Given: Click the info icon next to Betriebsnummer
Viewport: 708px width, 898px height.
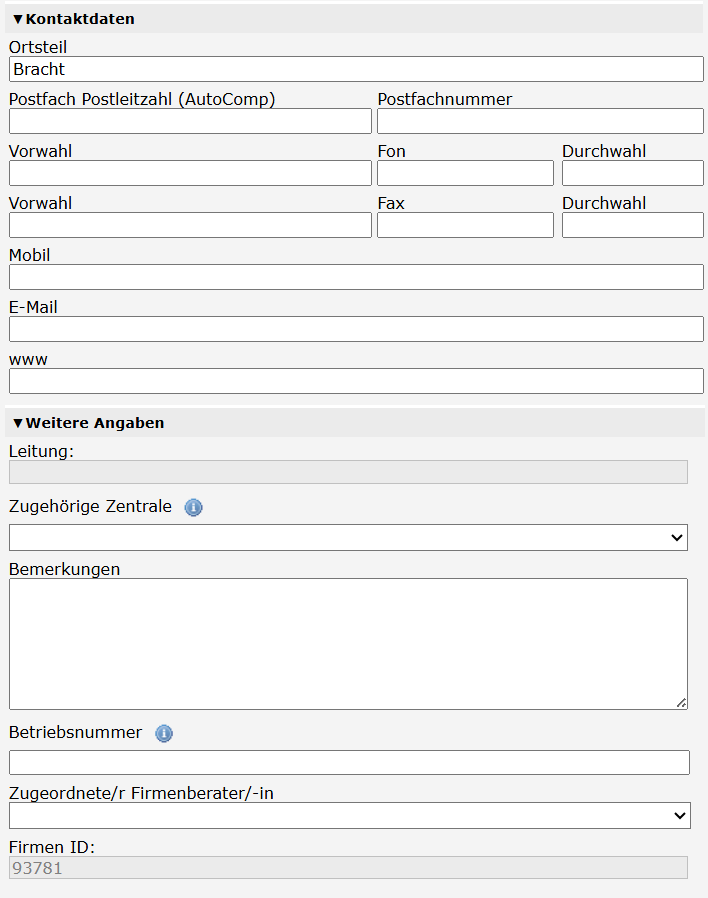Looking at the screenshot, I should coord(164,733).
